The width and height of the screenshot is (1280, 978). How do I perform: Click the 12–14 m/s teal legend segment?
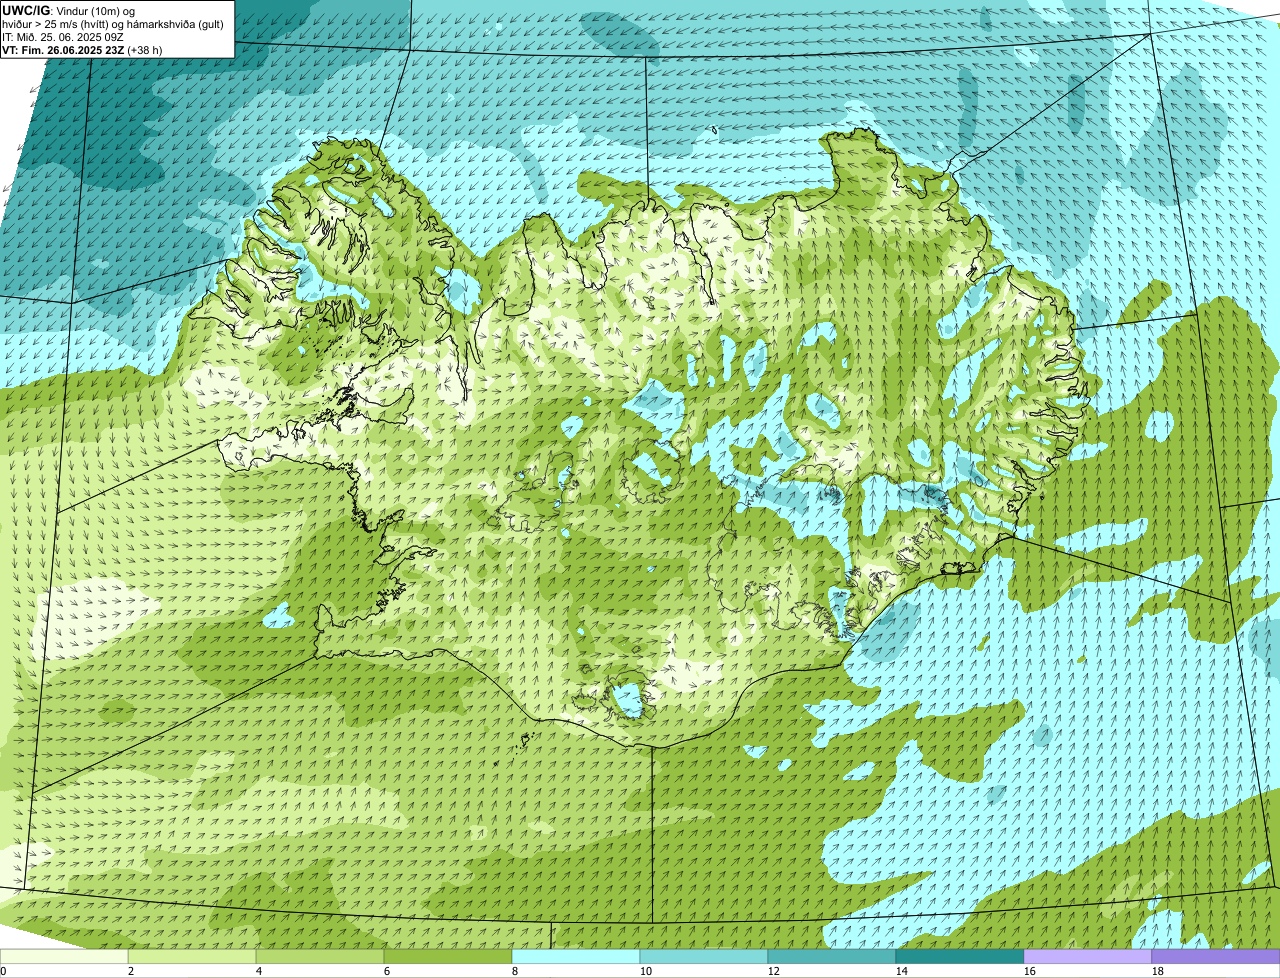point(832,956)
